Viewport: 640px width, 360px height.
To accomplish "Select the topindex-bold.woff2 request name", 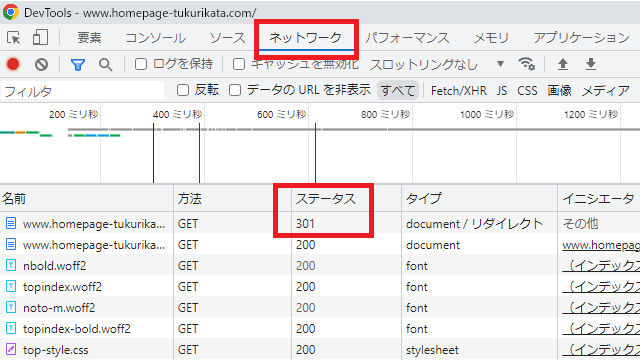I will click(x=77, y=329).
